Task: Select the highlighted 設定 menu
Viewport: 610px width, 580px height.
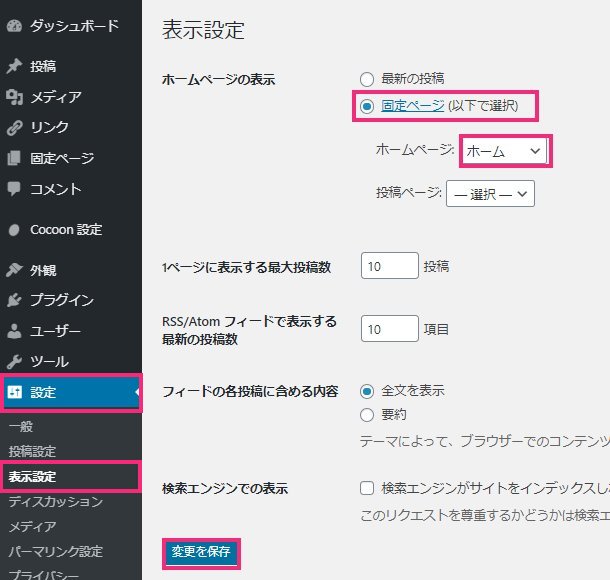Action: point(71,392)
